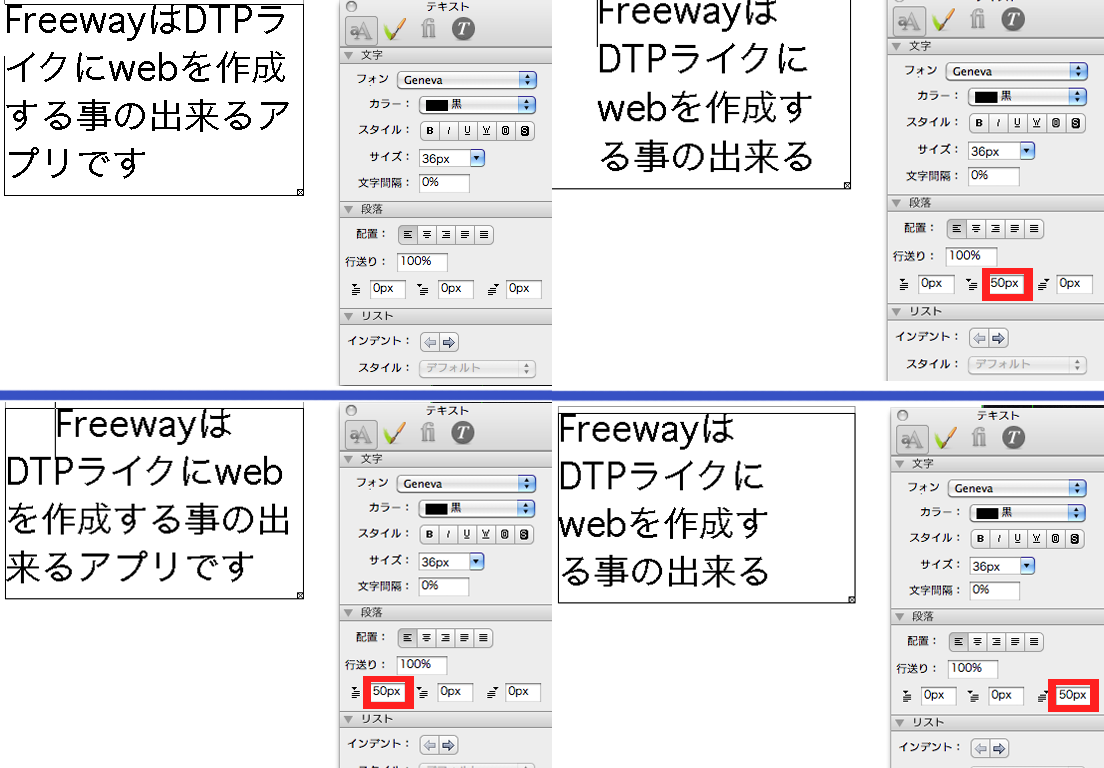Click 行送り 100% field in lower-right panel
Viewport: 1104px width, 768px height.
pyautogui.click(x=974, y=669)
